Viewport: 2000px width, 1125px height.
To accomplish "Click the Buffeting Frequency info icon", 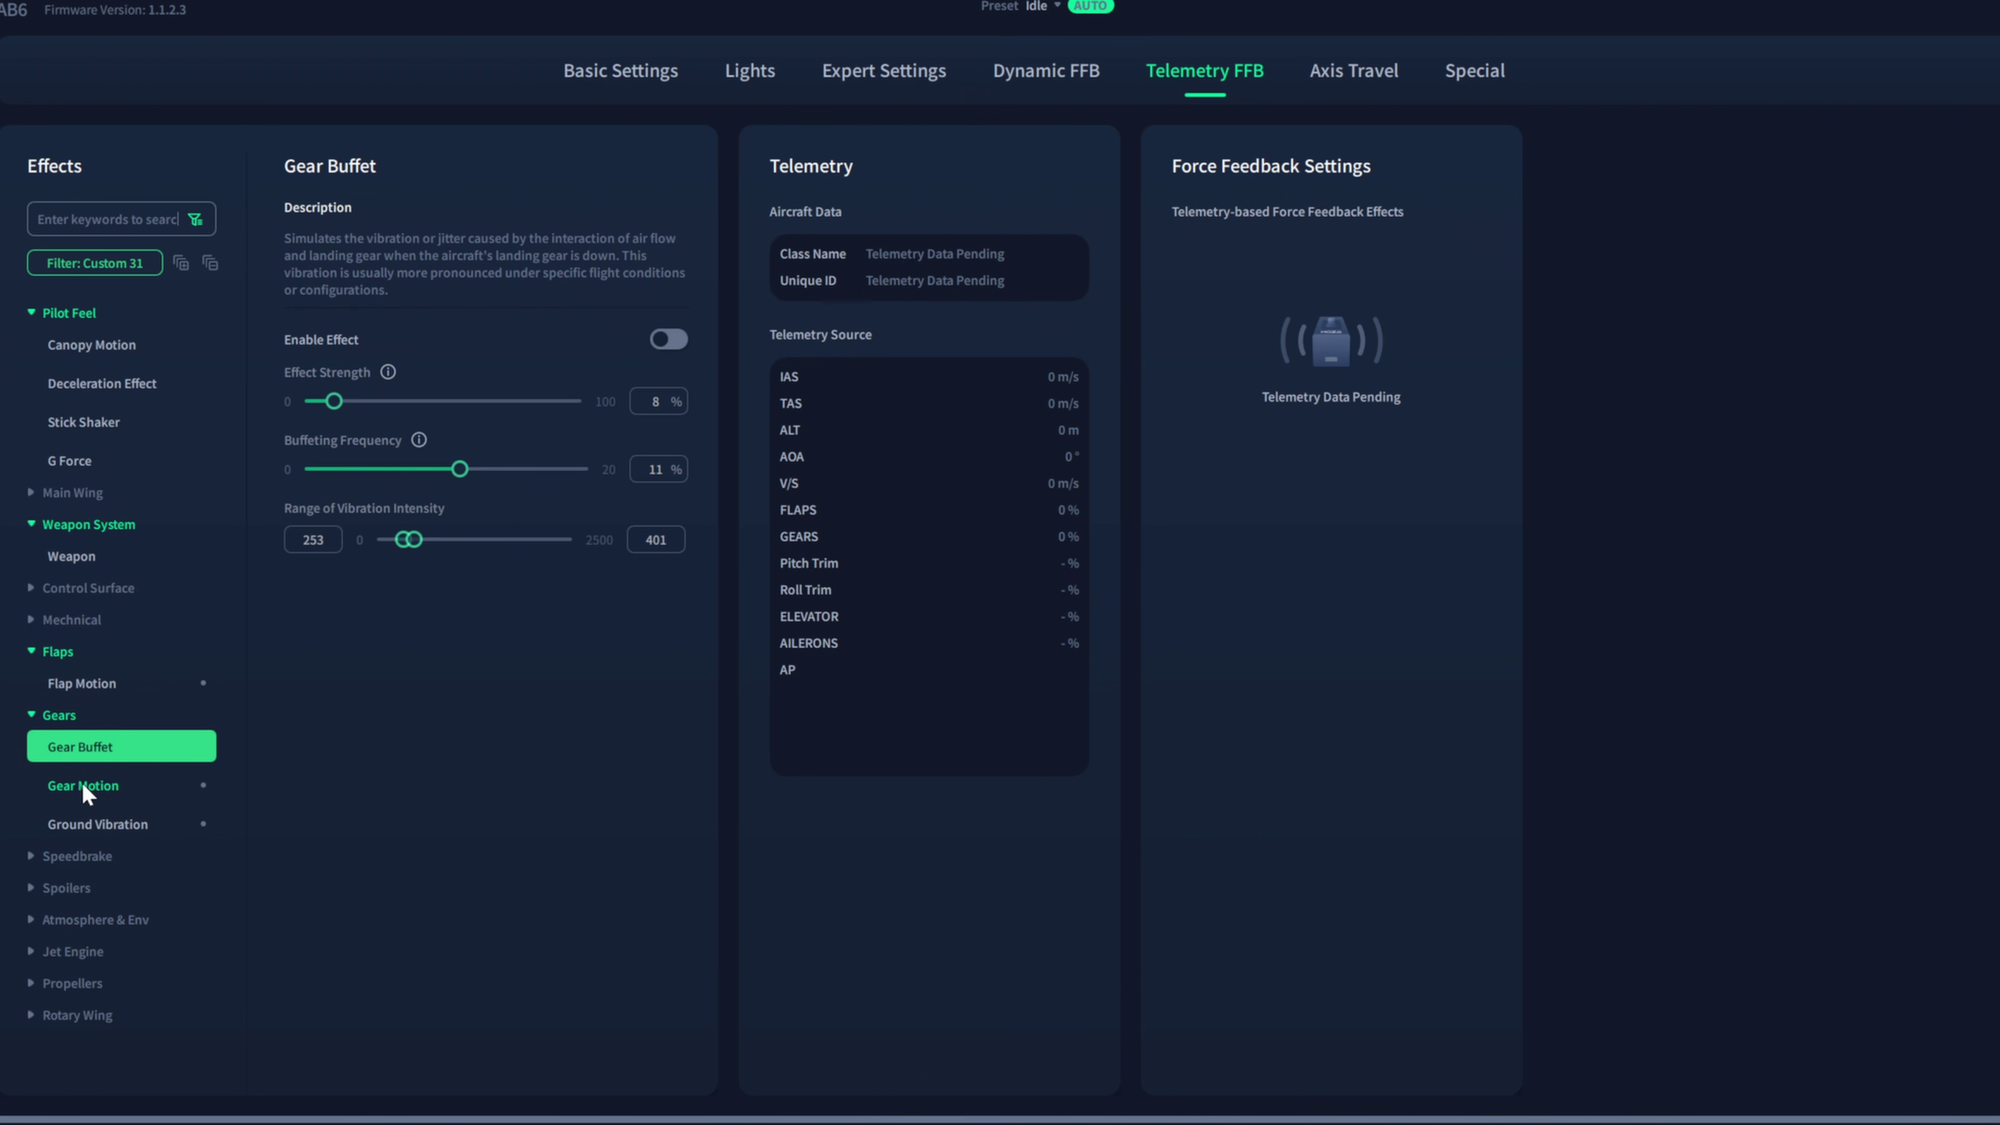I will click(x=419, y=440).
